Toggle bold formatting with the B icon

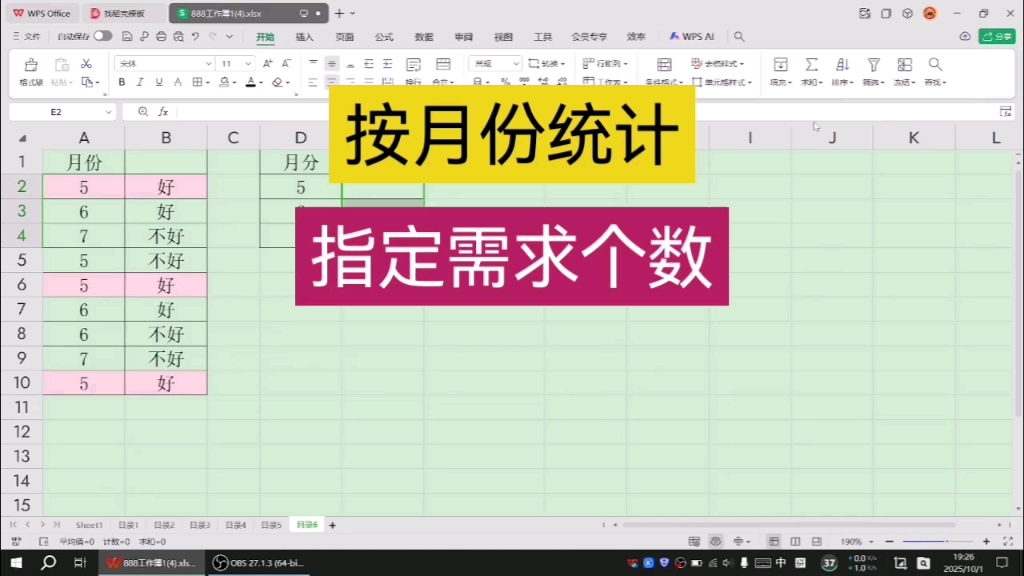(121, 82)
